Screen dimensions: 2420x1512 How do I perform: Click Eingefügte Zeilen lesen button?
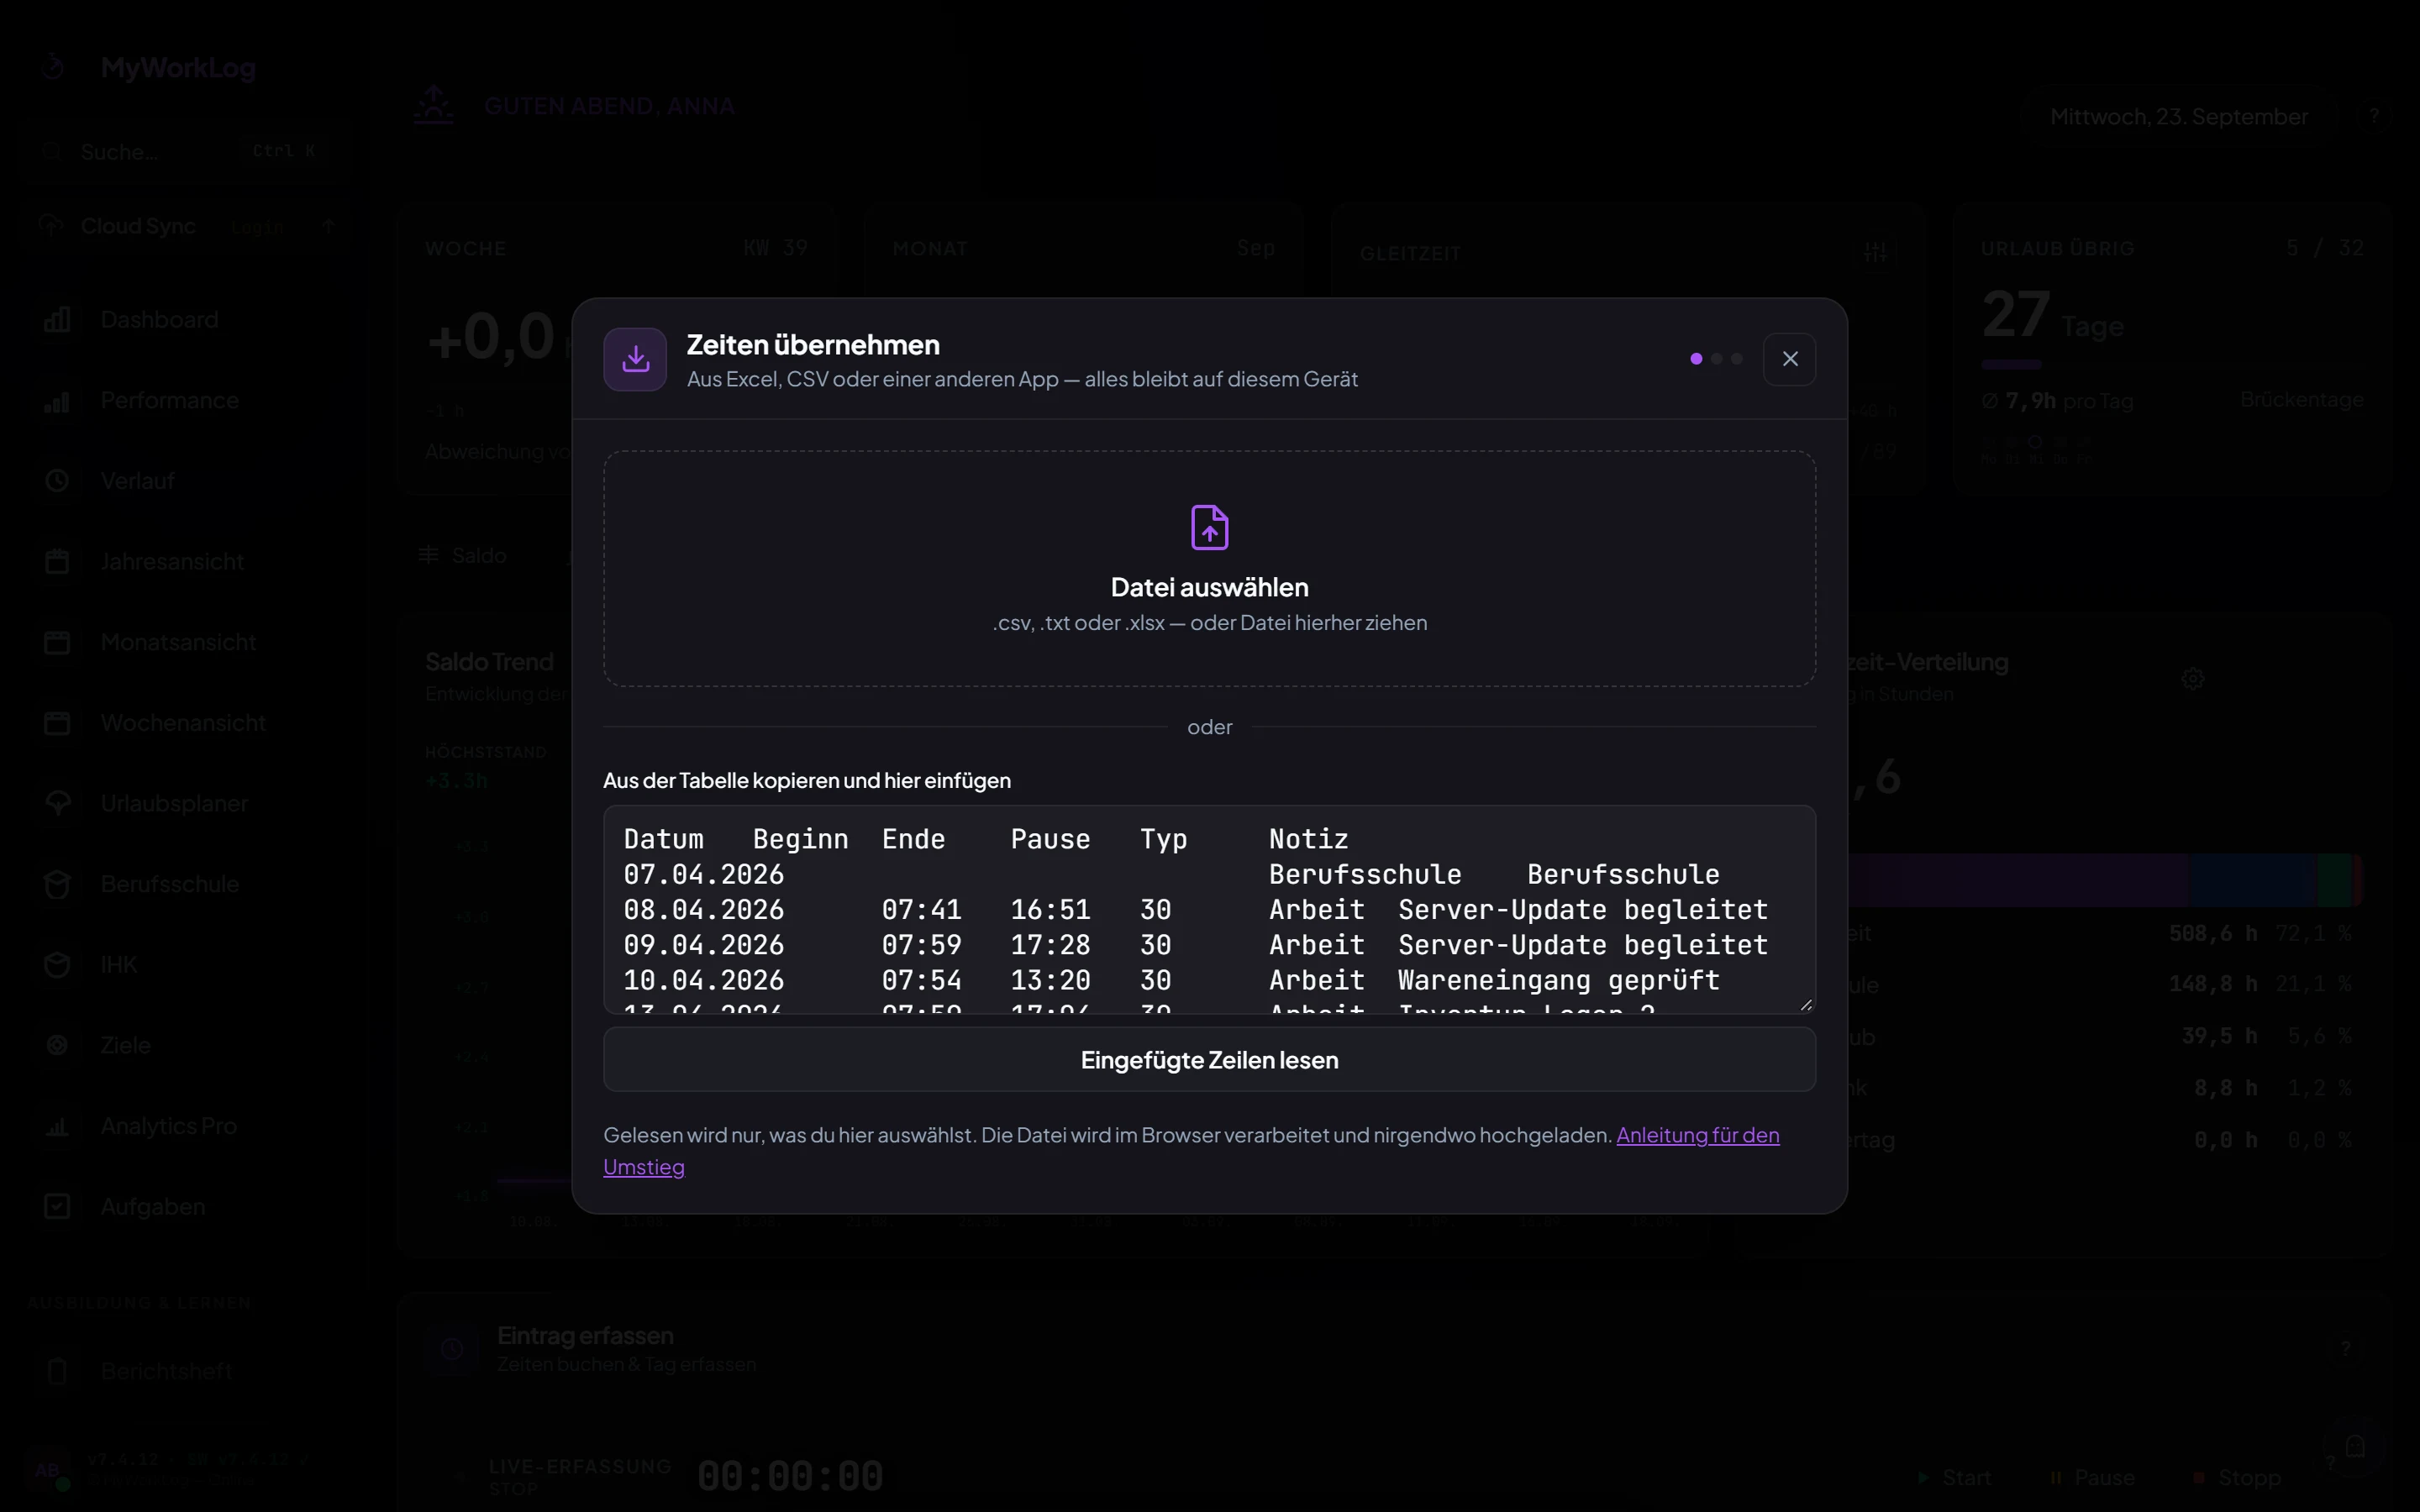[x=1209, y=1060]
